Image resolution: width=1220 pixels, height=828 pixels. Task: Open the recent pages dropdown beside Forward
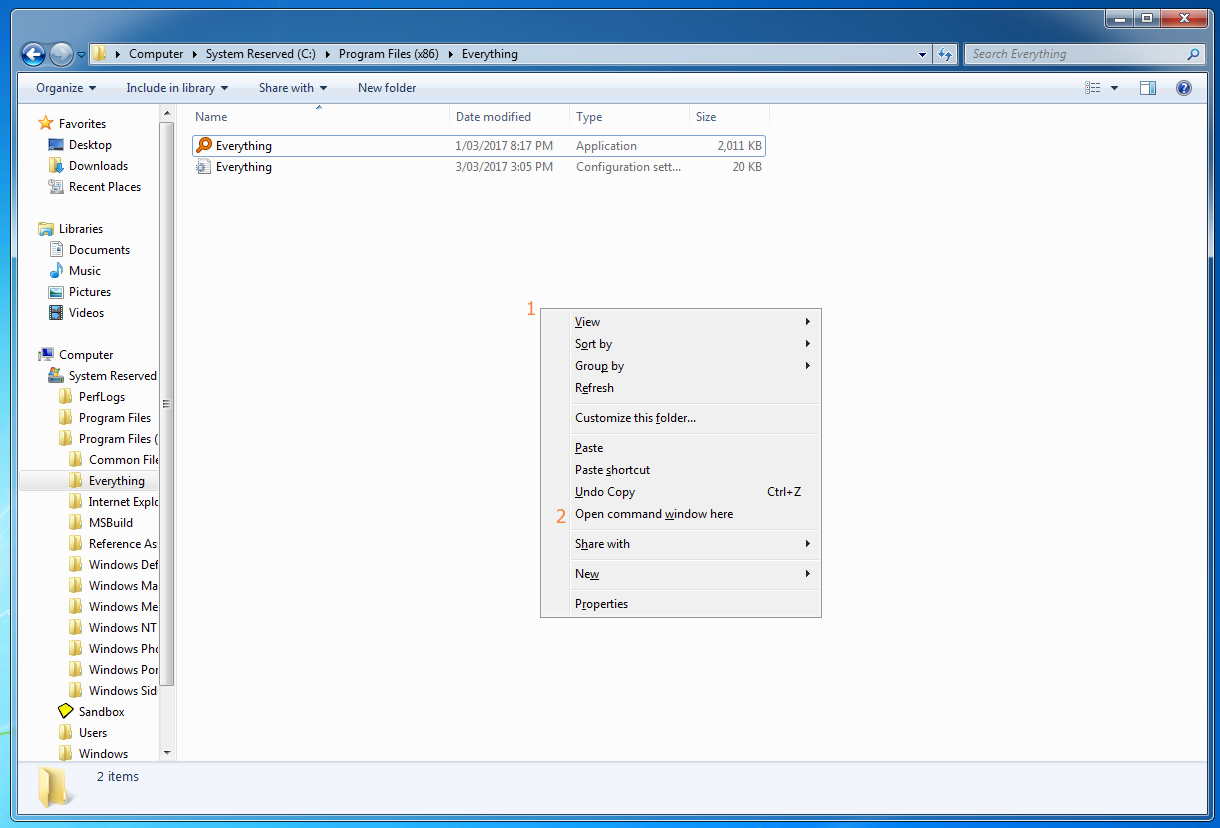point(80,55)
